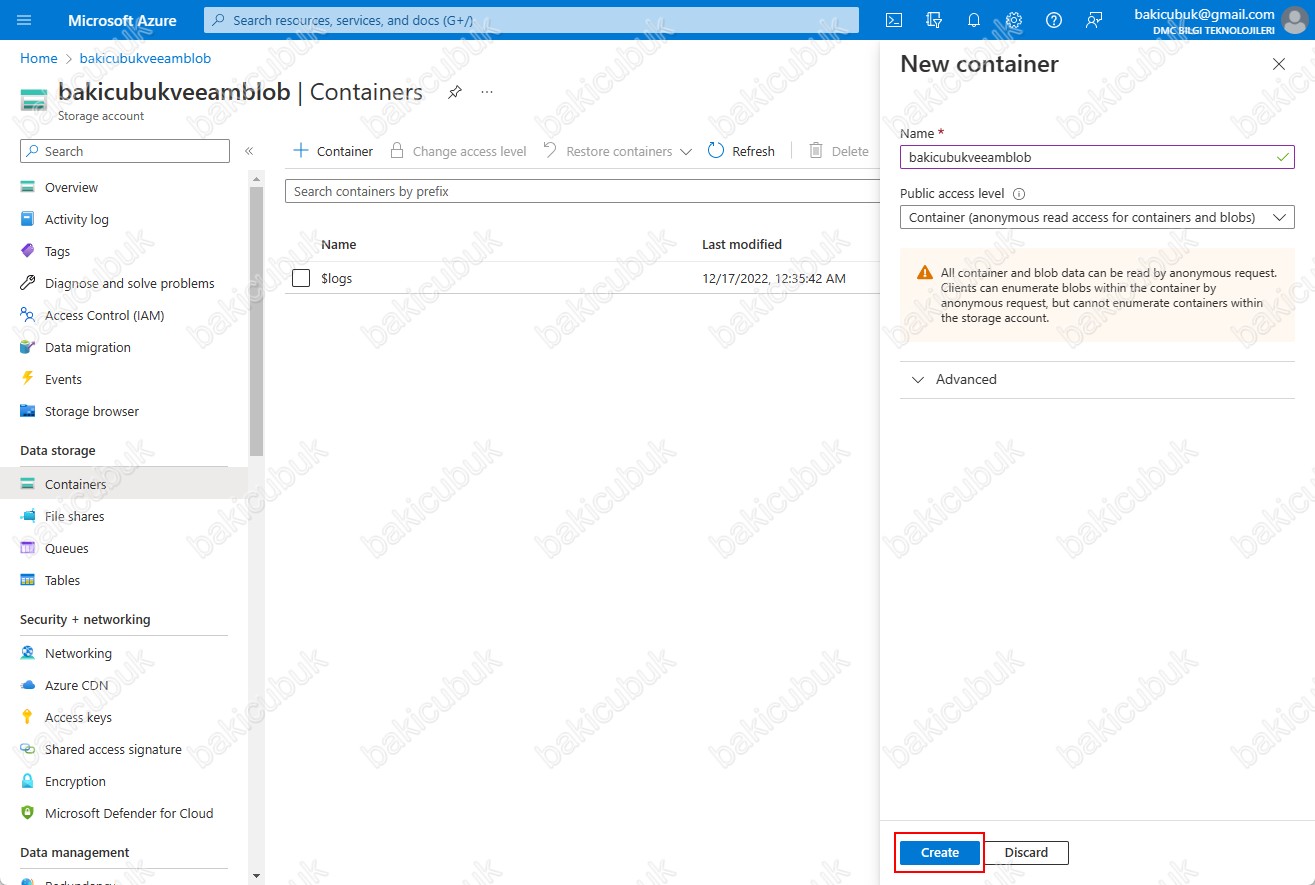This screenshot has width=1315, height=885.
Task: Click the Diagnose and solve problems wrench icon
Action: tap(28, 283)
